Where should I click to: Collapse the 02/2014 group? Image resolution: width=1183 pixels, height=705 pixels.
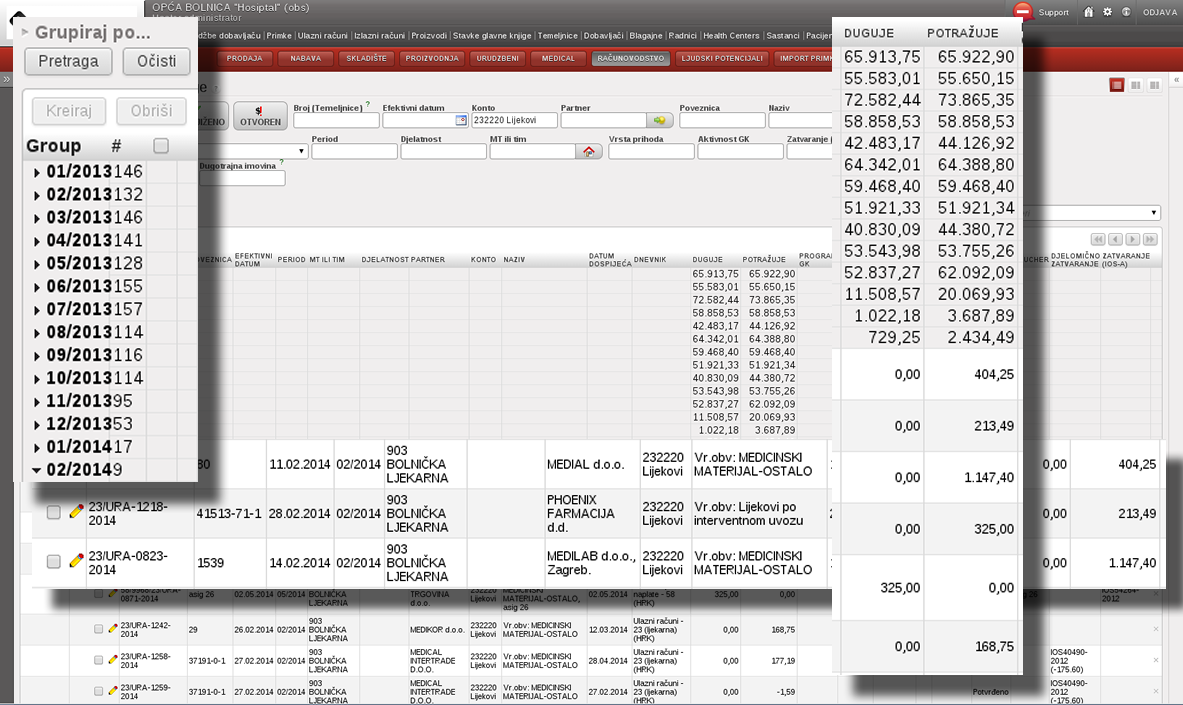[x=36, y=470]
